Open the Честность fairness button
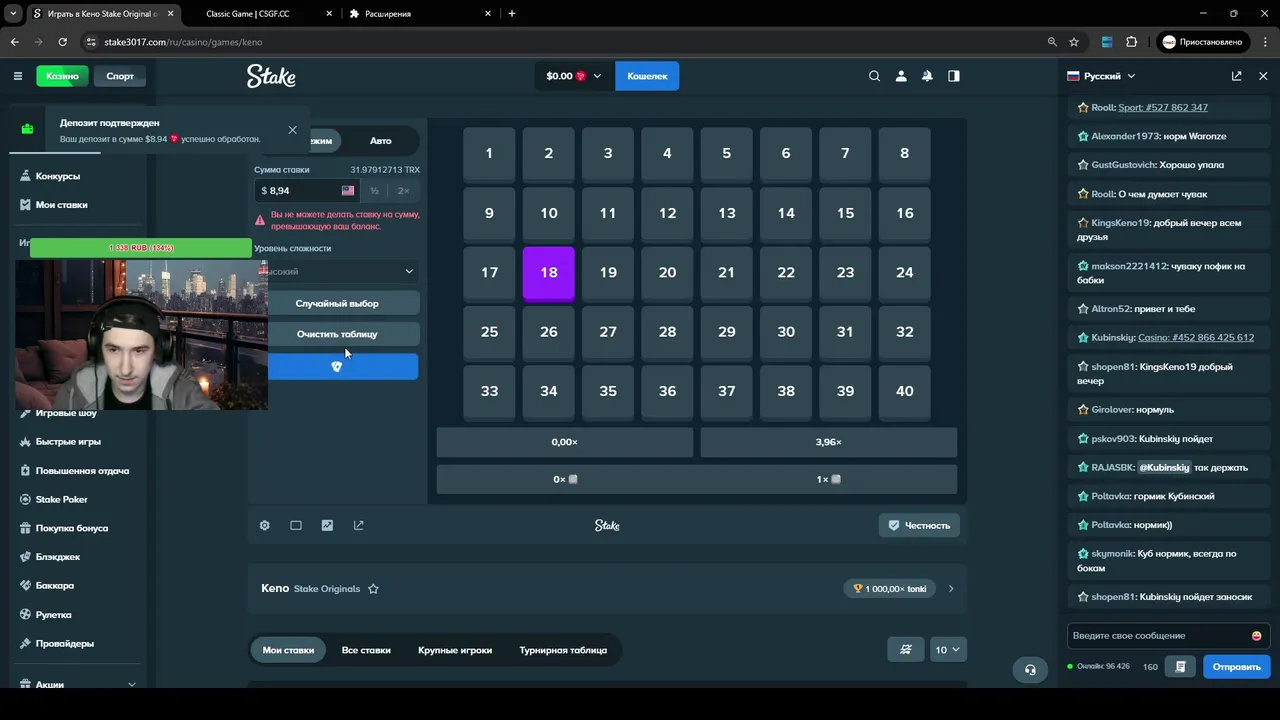1280x720 pixels. click(919, 525)
